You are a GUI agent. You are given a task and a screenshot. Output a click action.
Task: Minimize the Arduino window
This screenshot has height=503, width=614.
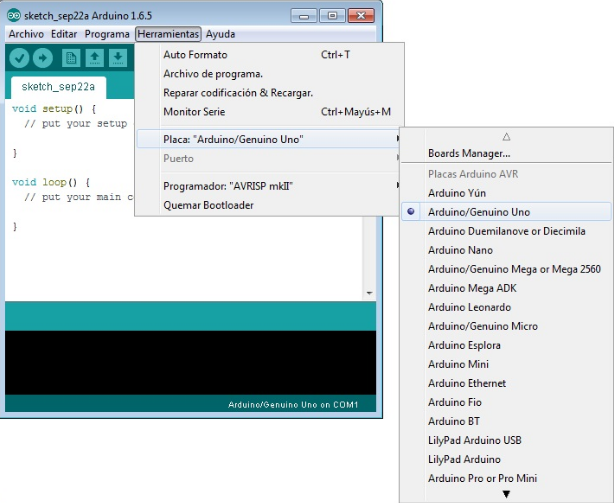[304, 16]
